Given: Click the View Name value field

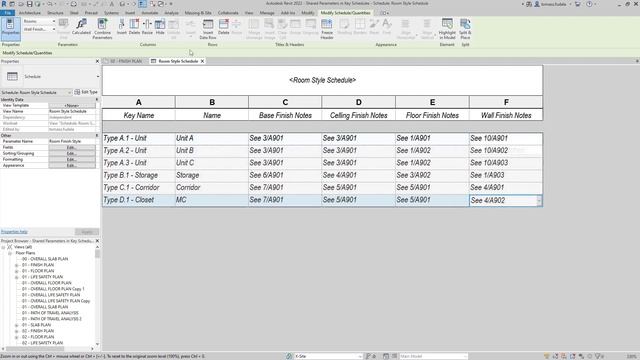Looking at the screenshot, I should tap(72, 111).
